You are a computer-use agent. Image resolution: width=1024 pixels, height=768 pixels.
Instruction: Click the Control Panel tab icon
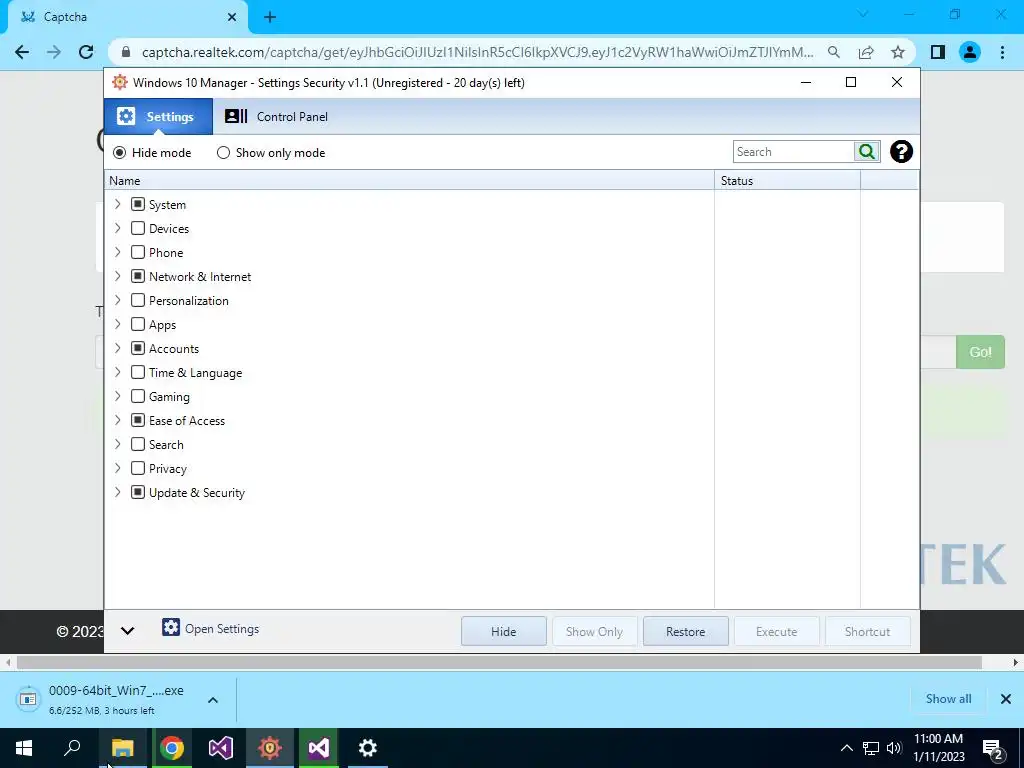pyautogui.click(x=236, y=116)
